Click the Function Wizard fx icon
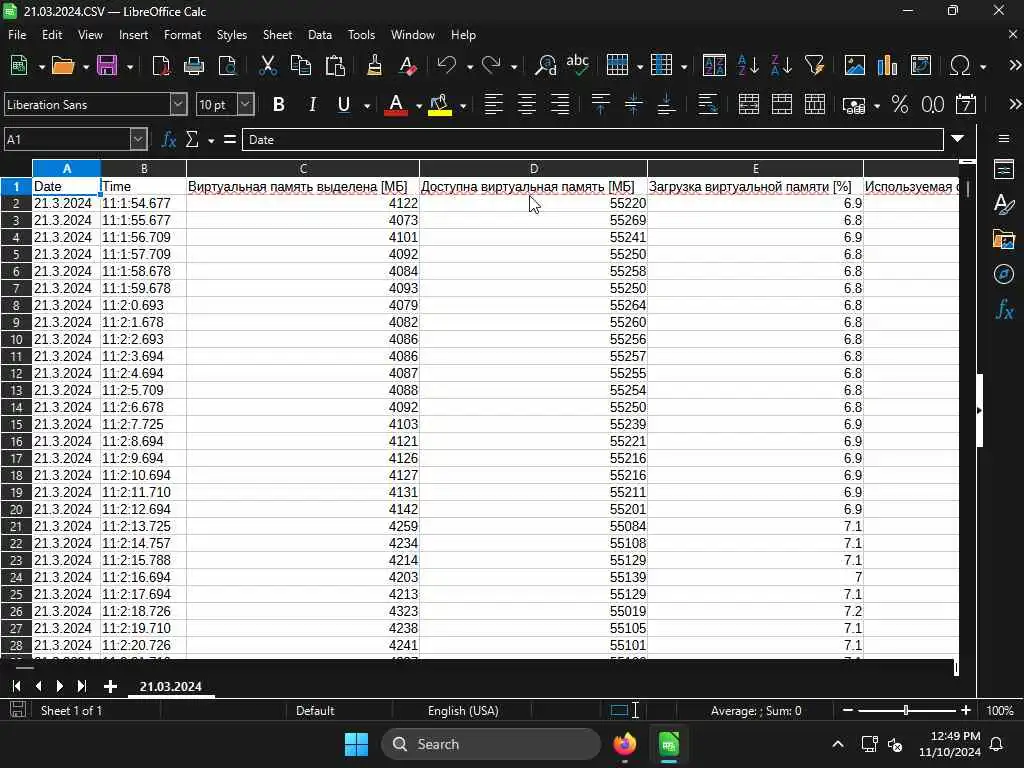The width and height of the screenshot is (1024, 768). pos(168,139)
